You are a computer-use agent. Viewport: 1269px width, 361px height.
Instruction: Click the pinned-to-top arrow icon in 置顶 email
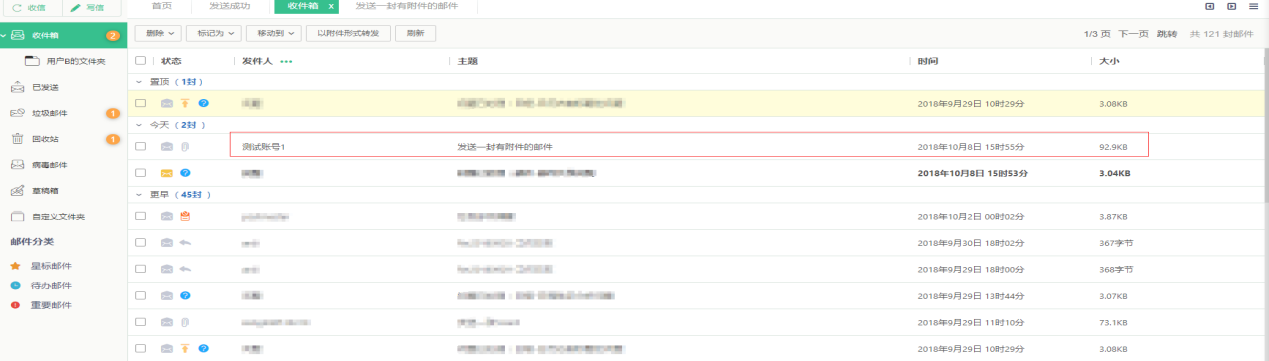pos(185,103)
